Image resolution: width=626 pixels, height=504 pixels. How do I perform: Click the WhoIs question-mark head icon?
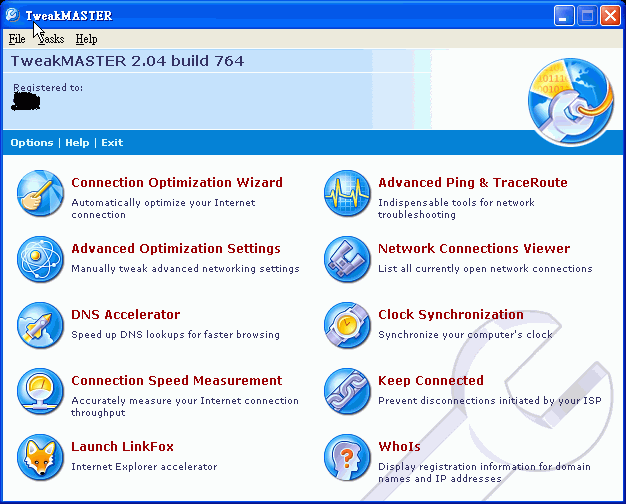(347, 457)
